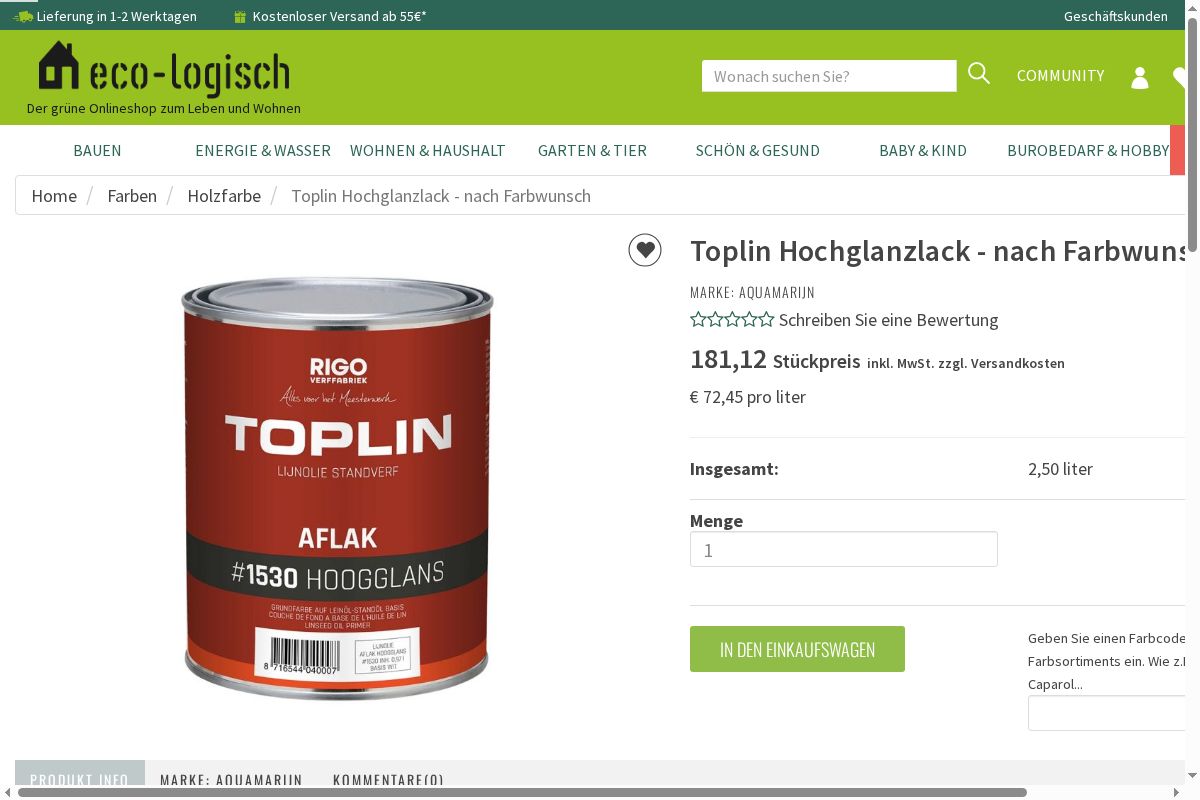Click the search magnifier icon
1200x800 pixels.
point(979,74)
